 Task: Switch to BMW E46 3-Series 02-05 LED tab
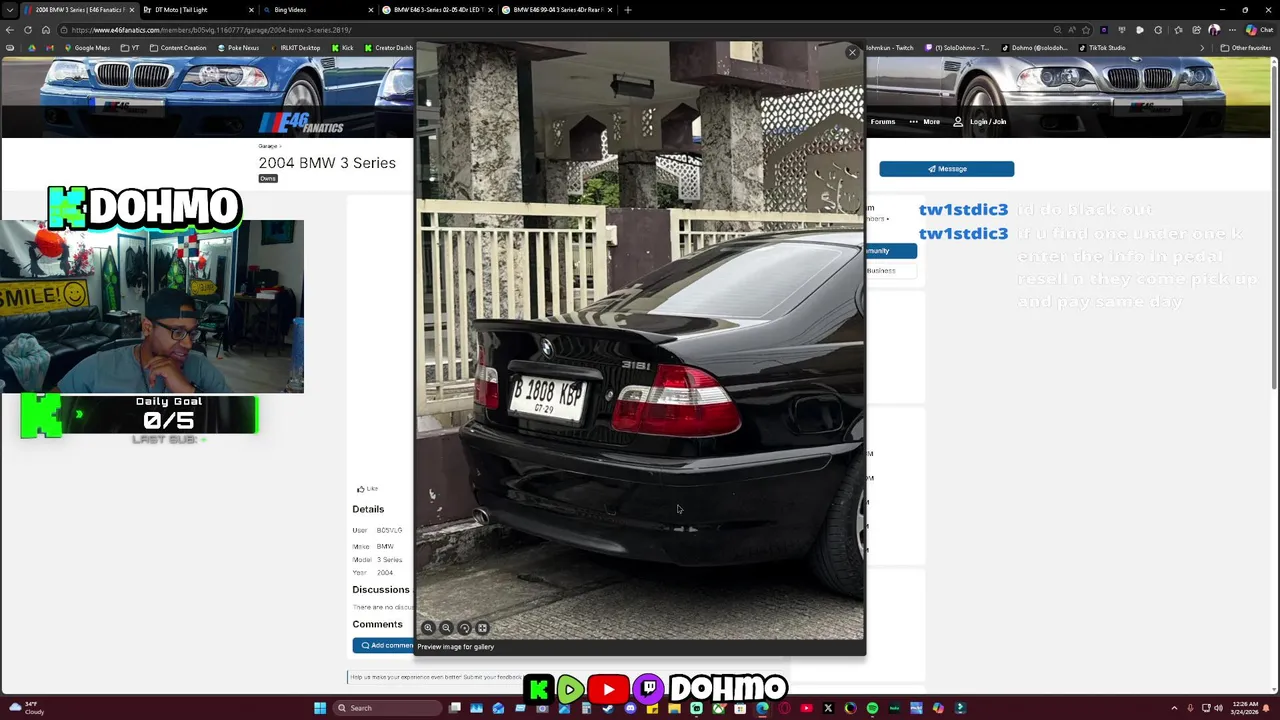pos(438,10)
